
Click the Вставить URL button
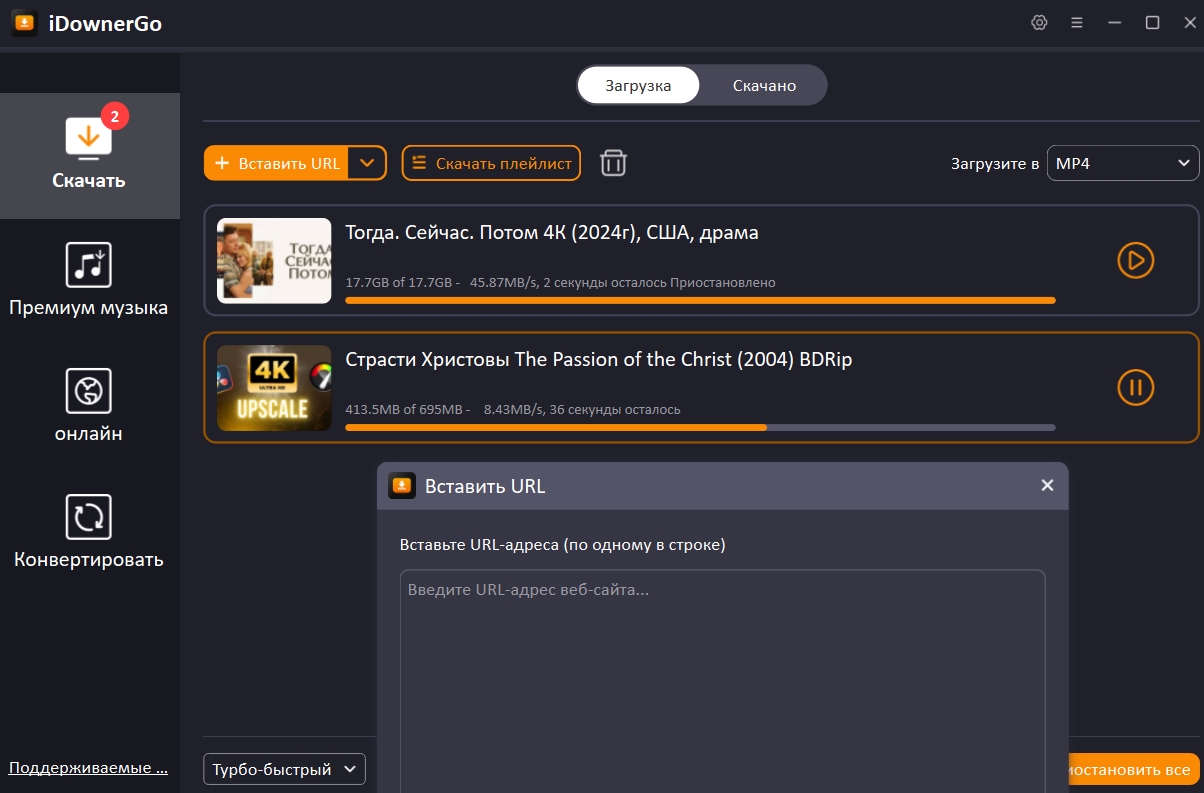point(277,163)
